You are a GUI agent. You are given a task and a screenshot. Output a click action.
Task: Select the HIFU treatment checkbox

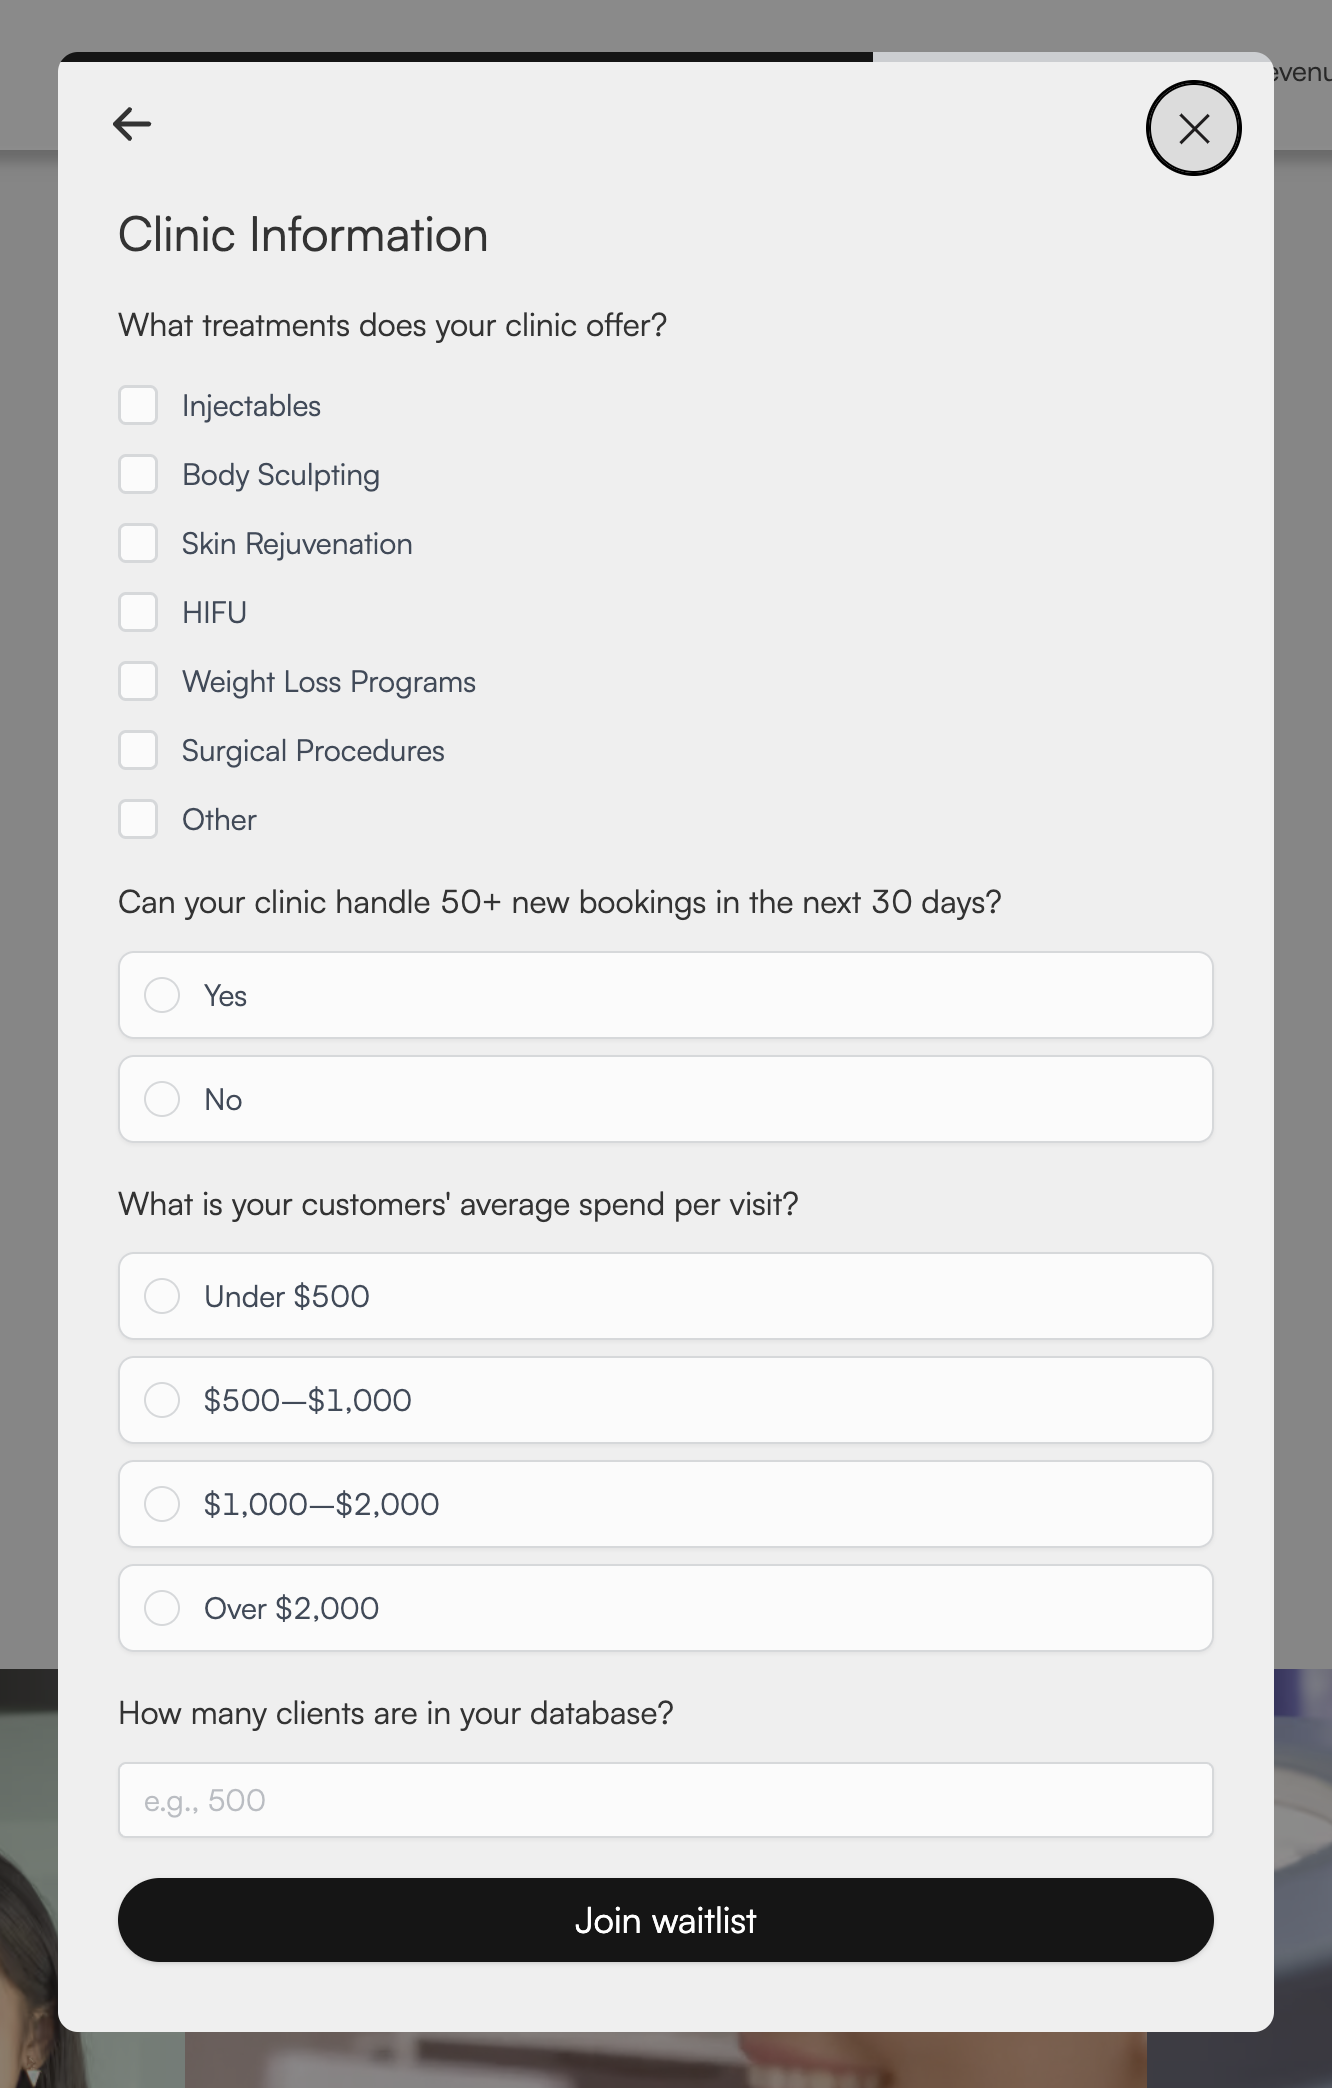click(138, 612)
